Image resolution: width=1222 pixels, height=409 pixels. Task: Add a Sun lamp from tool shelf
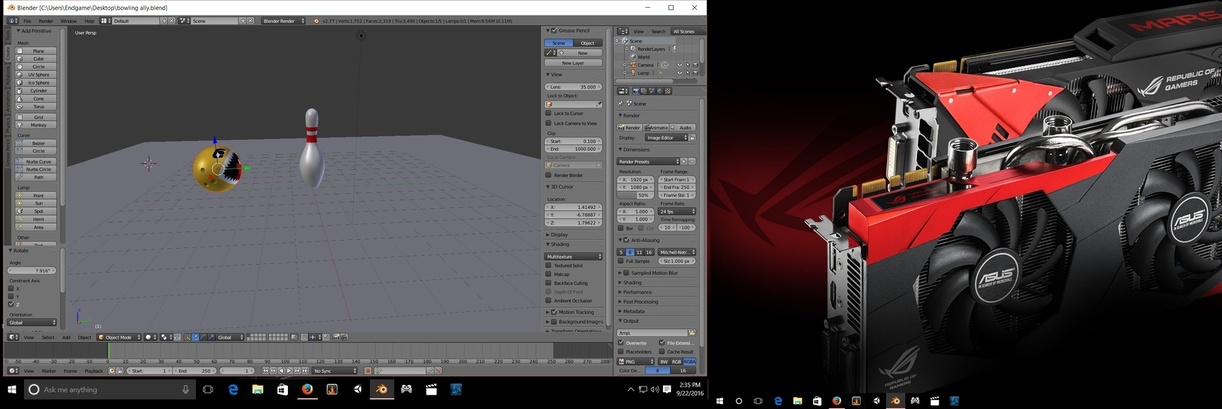click(38, 203)
